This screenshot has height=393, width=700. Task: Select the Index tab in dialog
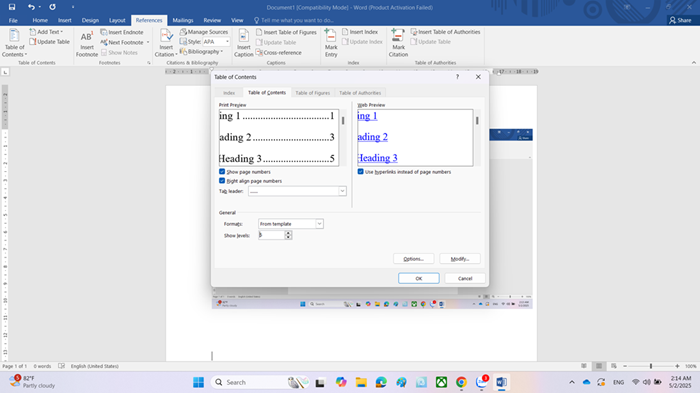[x=229, y=93]
